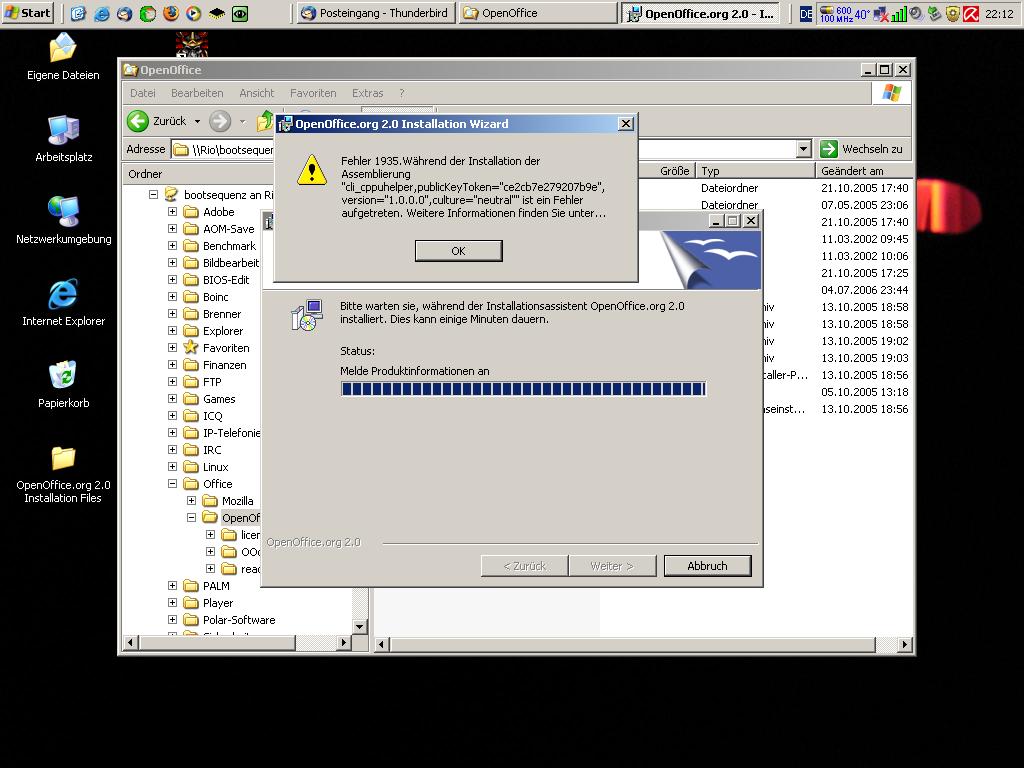Click the green Zurück back arrow in Explorer
Screen dimensions: 1024x768
[x=138, y=121]
